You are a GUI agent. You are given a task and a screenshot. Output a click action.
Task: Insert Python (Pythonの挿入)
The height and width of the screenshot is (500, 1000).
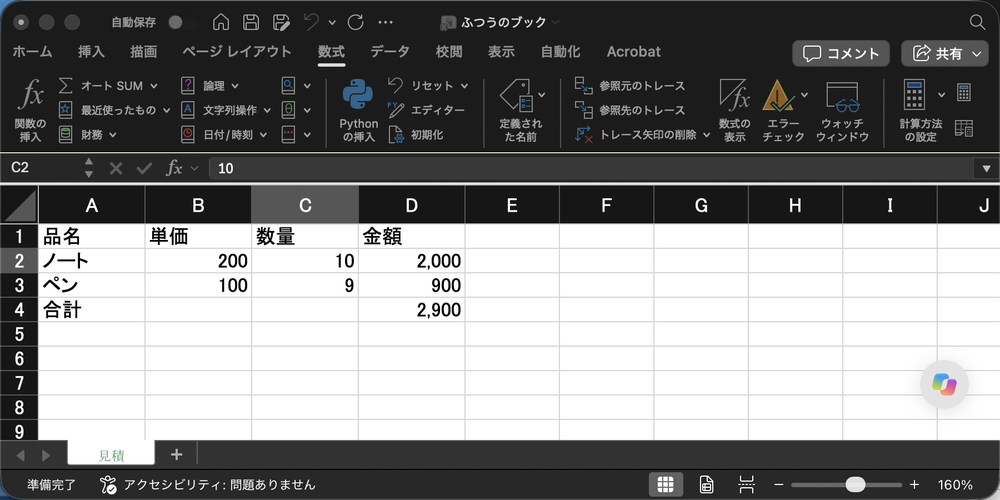358,110
